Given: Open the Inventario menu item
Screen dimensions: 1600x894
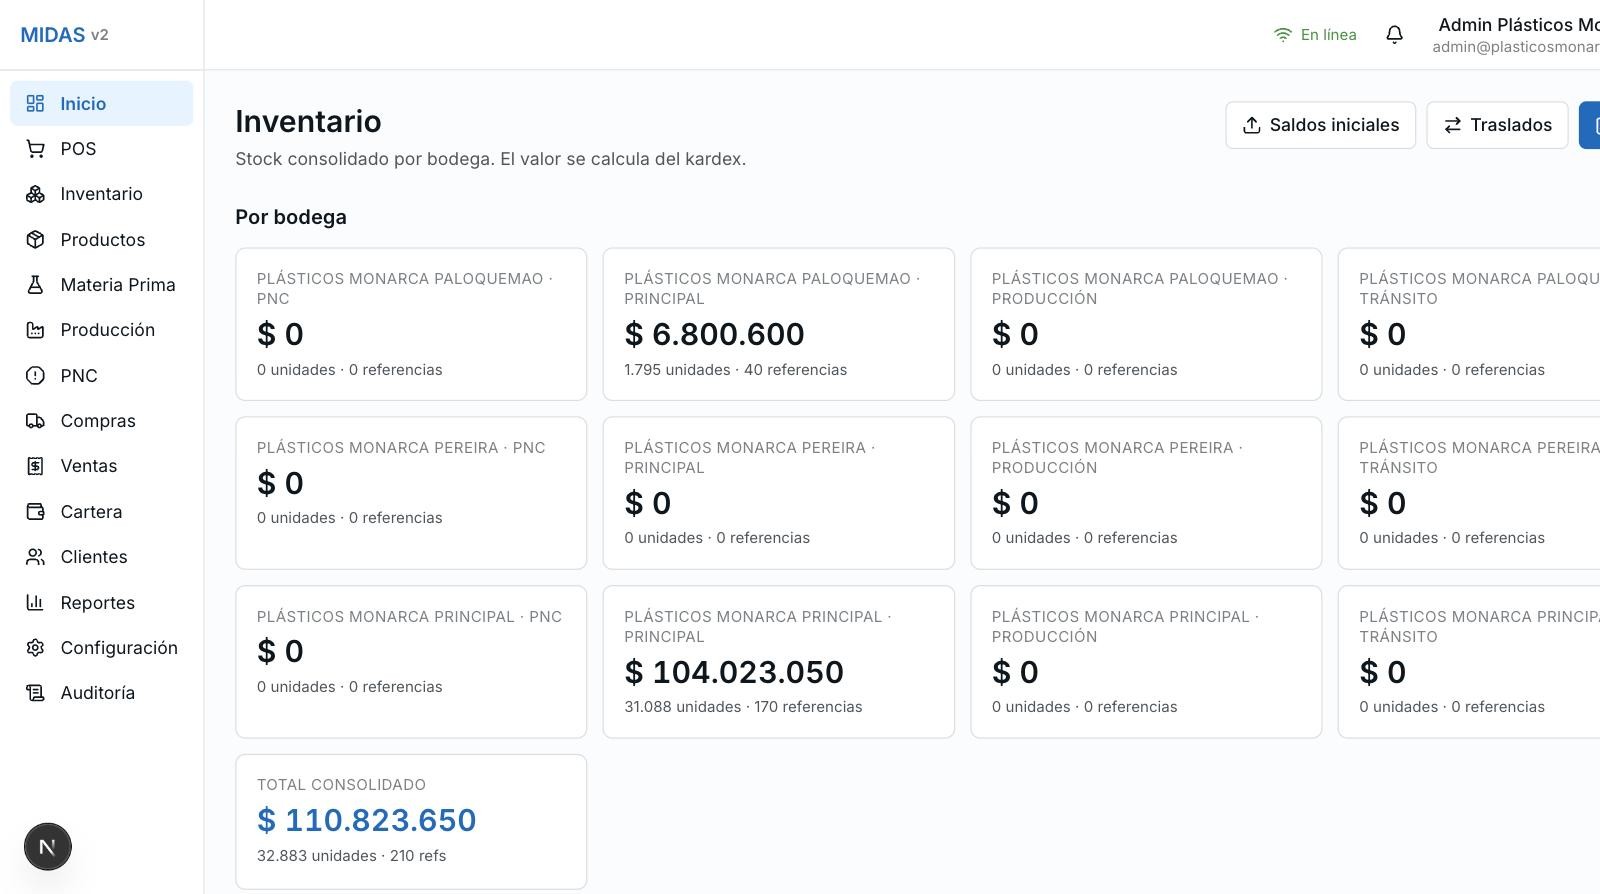Looking at the screenshot, I should (102, 194).
